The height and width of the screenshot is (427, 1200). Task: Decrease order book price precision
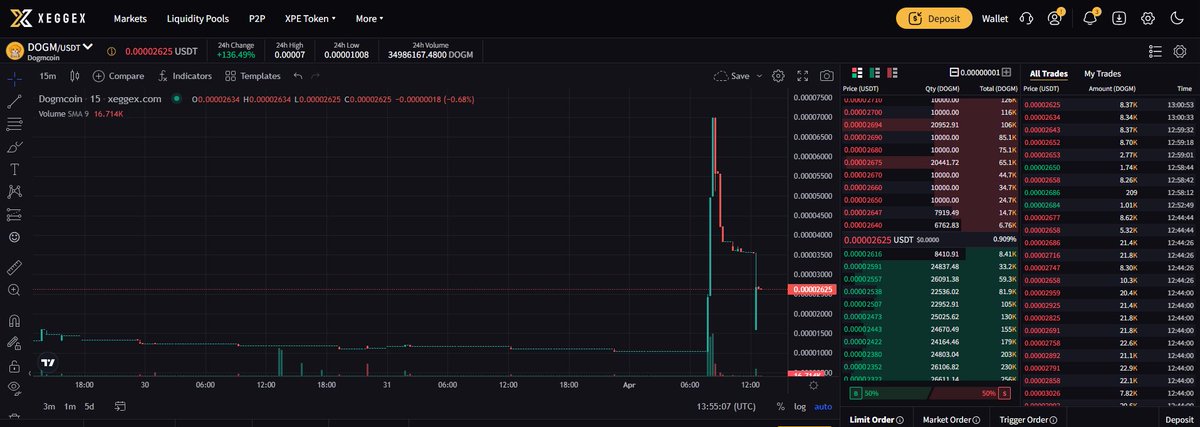tap(953, 73)
